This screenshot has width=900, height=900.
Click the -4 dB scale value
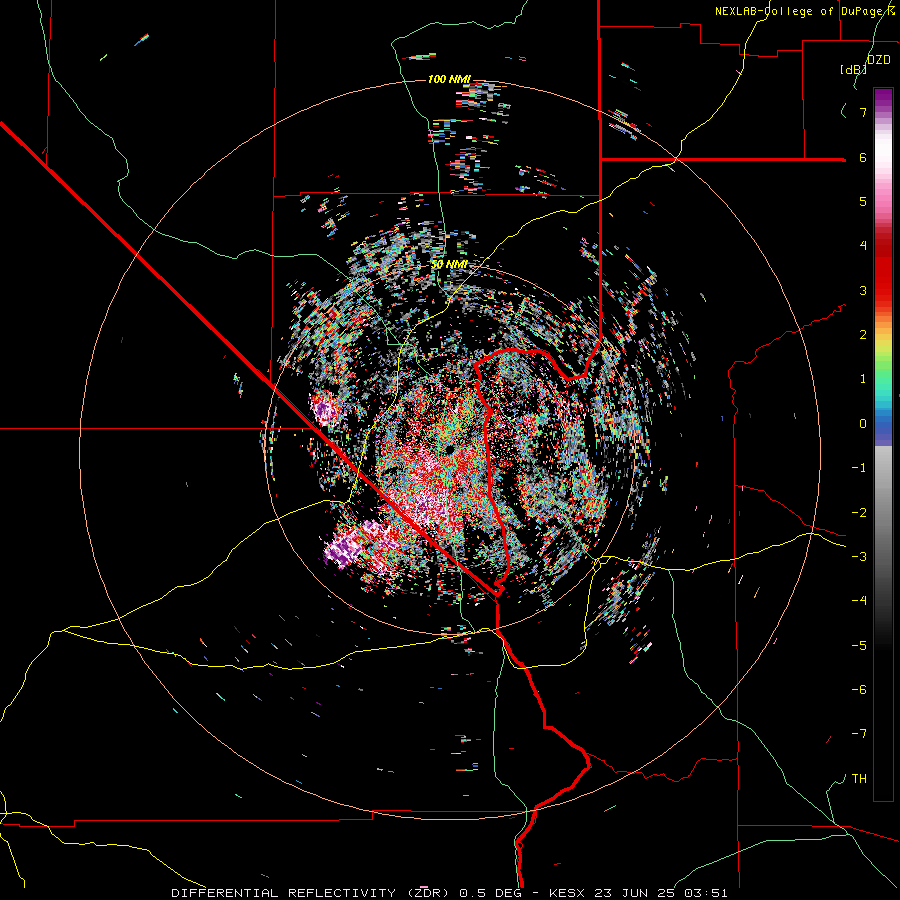click(x=859, y=601)
